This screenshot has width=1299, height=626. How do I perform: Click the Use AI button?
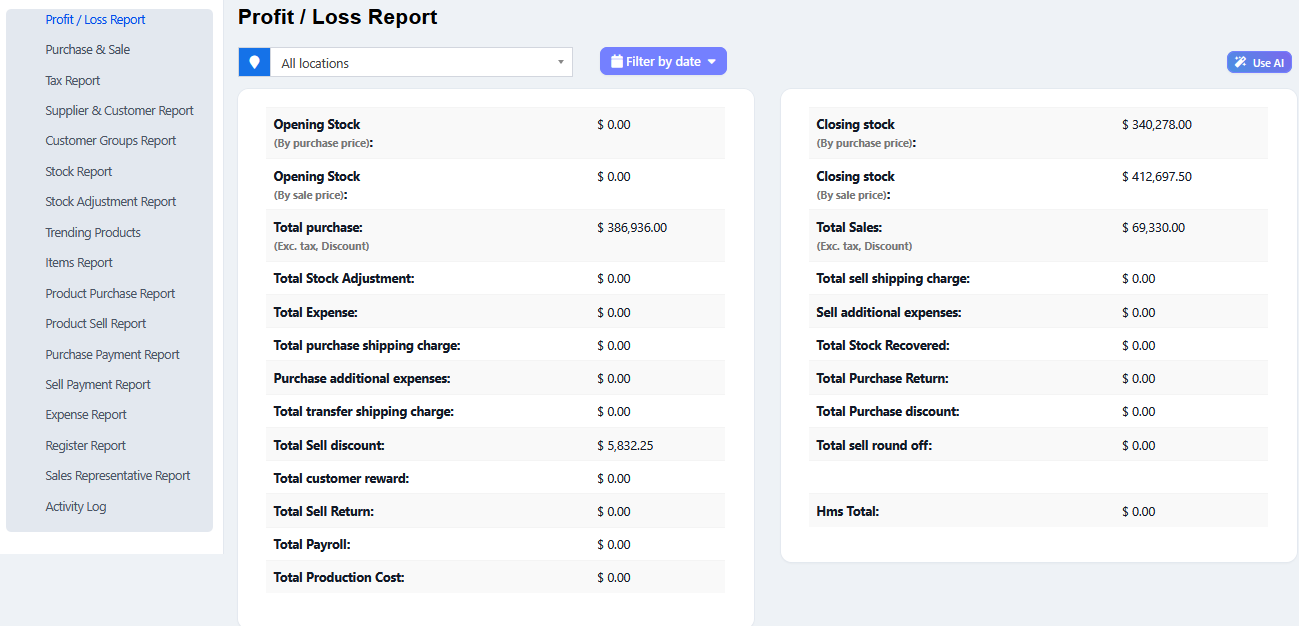point(1258,61)
